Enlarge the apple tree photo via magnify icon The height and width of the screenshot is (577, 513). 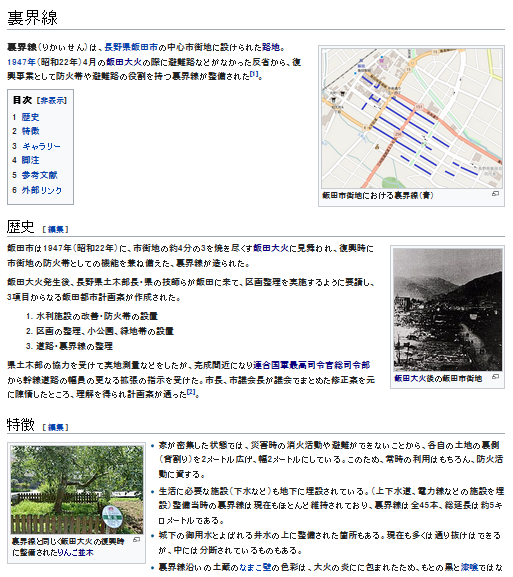click(x=137, y=540)
